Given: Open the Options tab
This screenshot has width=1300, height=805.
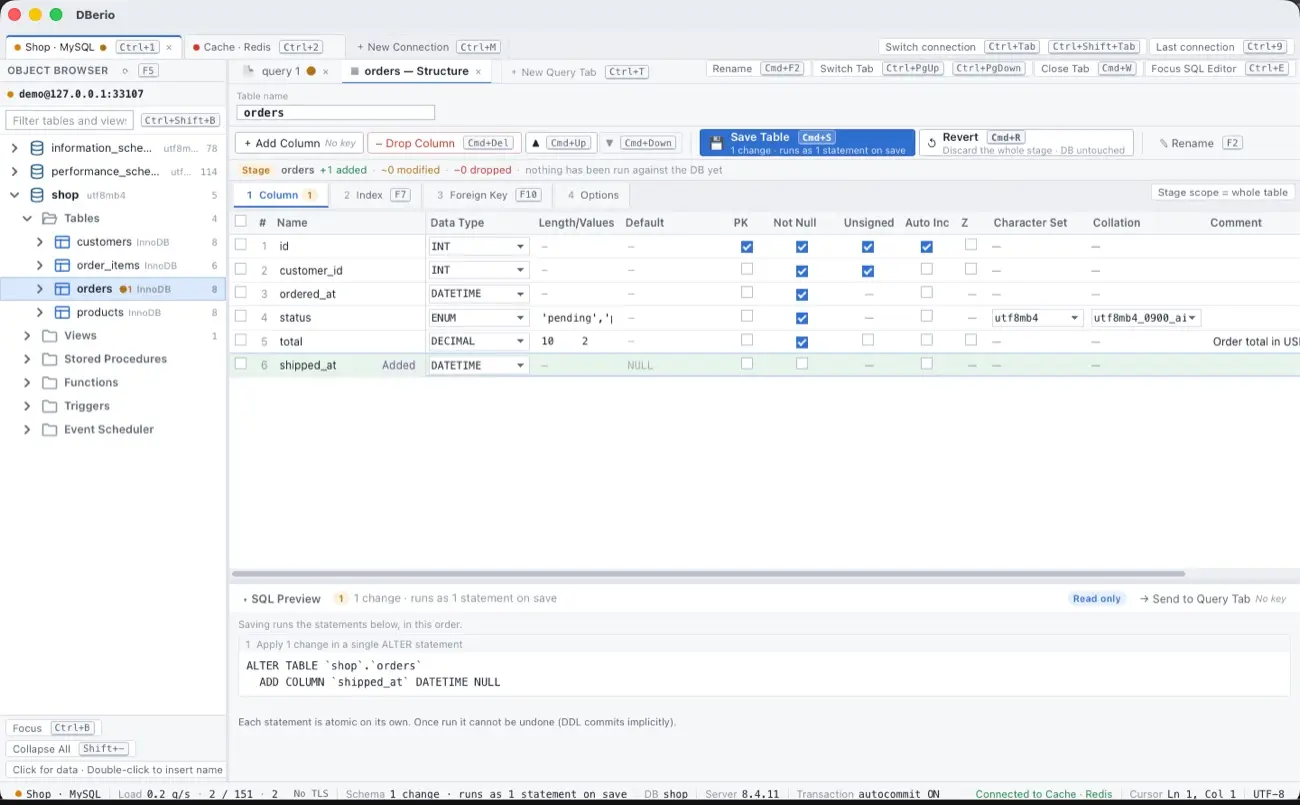Looking at the screenshot, I should coord(592,195).
